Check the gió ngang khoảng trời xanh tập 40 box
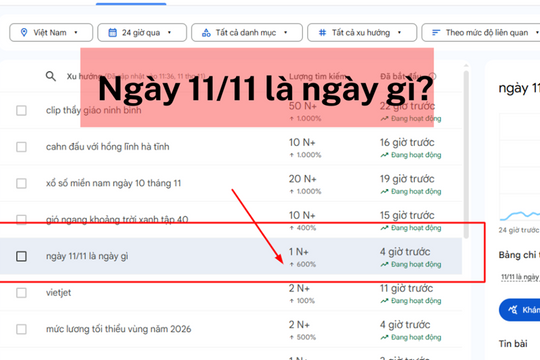Image resolution: width=540 pixels, height=360 pixels. click(x=21, y=220)
